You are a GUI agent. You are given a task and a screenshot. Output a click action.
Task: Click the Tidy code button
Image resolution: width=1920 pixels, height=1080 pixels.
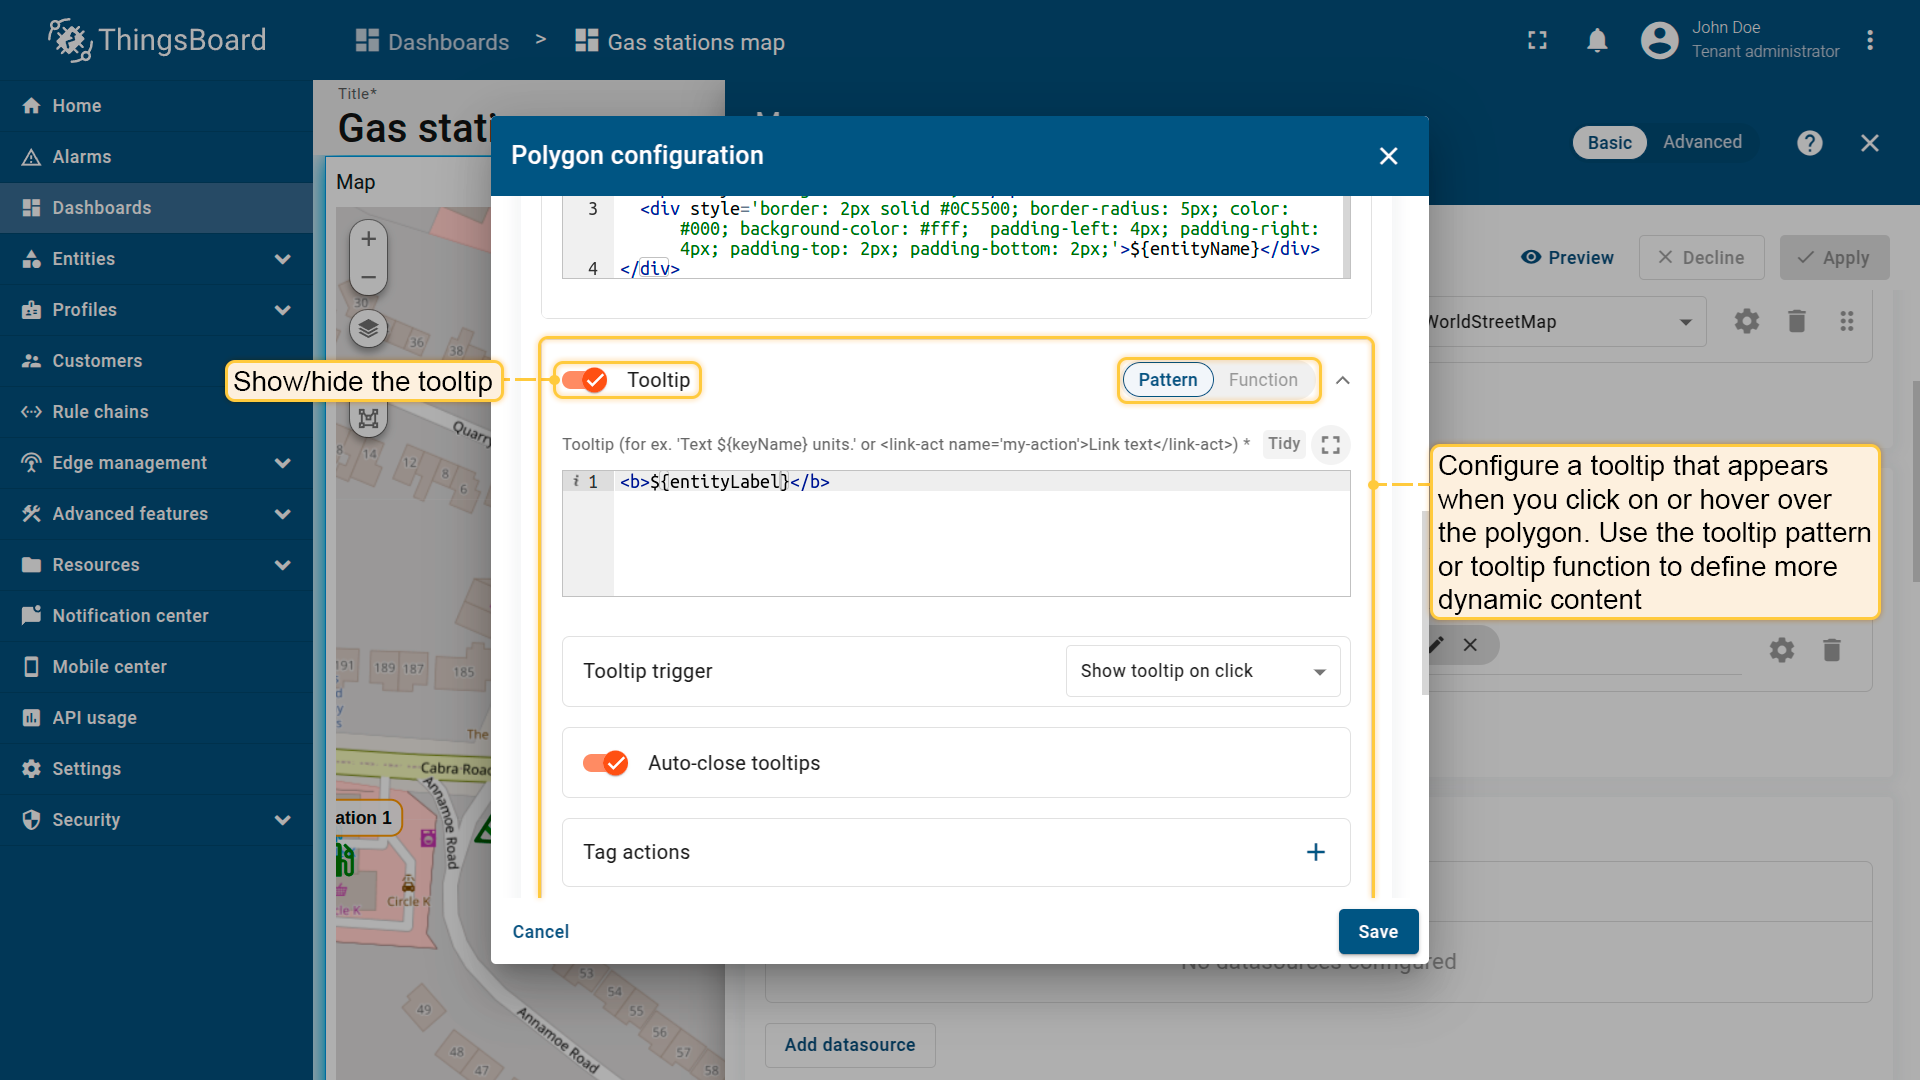pos(1283,444)
